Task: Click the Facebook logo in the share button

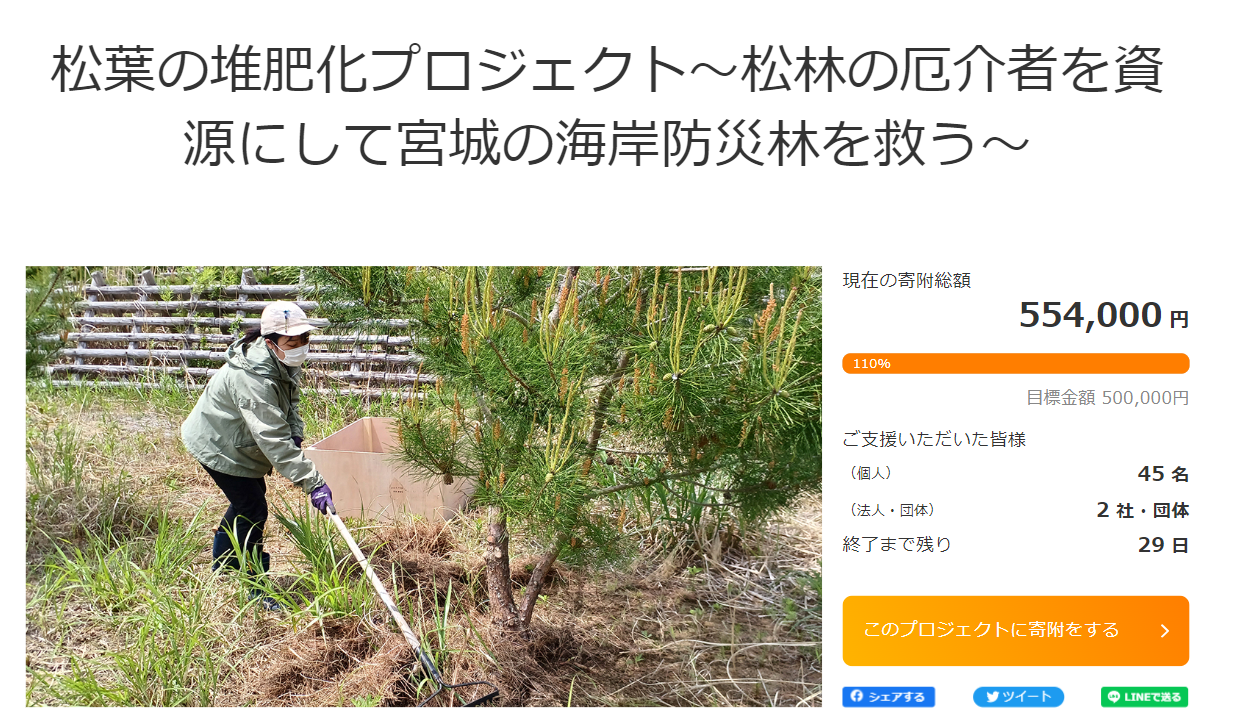Action: point(857,697)
